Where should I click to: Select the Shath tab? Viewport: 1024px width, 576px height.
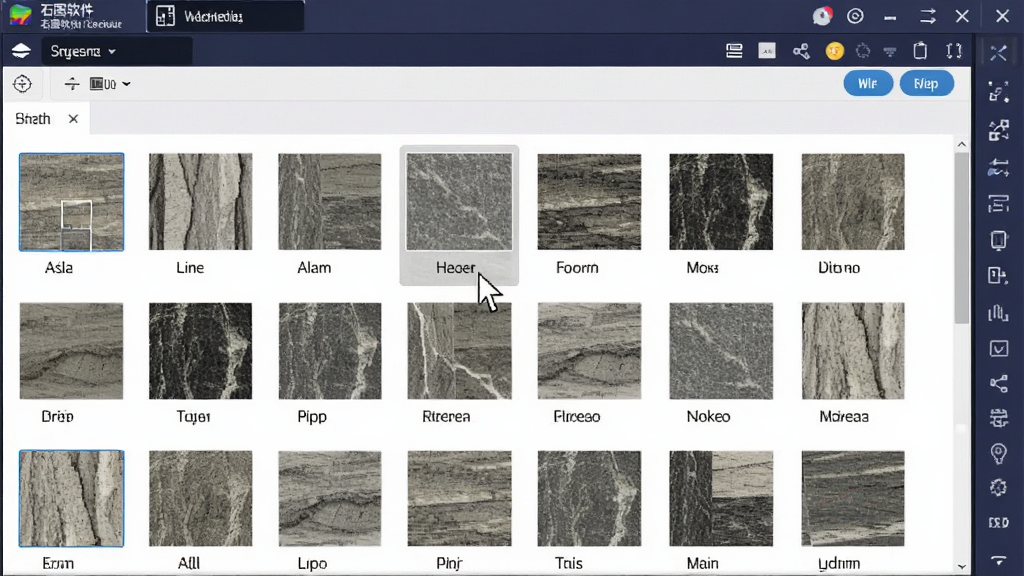pos(33,119)
